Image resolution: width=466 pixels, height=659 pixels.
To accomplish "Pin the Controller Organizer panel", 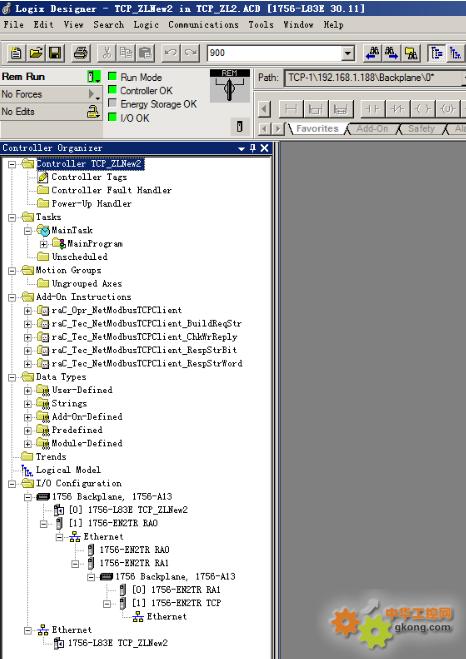I will pos(253,148).
